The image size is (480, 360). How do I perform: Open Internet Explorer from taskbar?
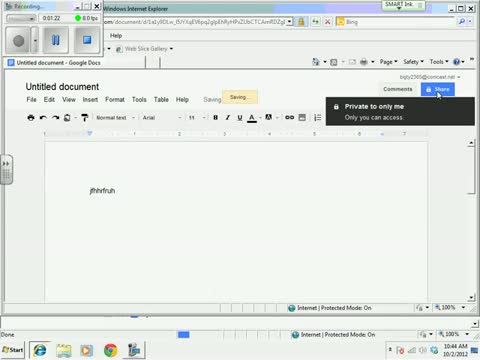40,350
